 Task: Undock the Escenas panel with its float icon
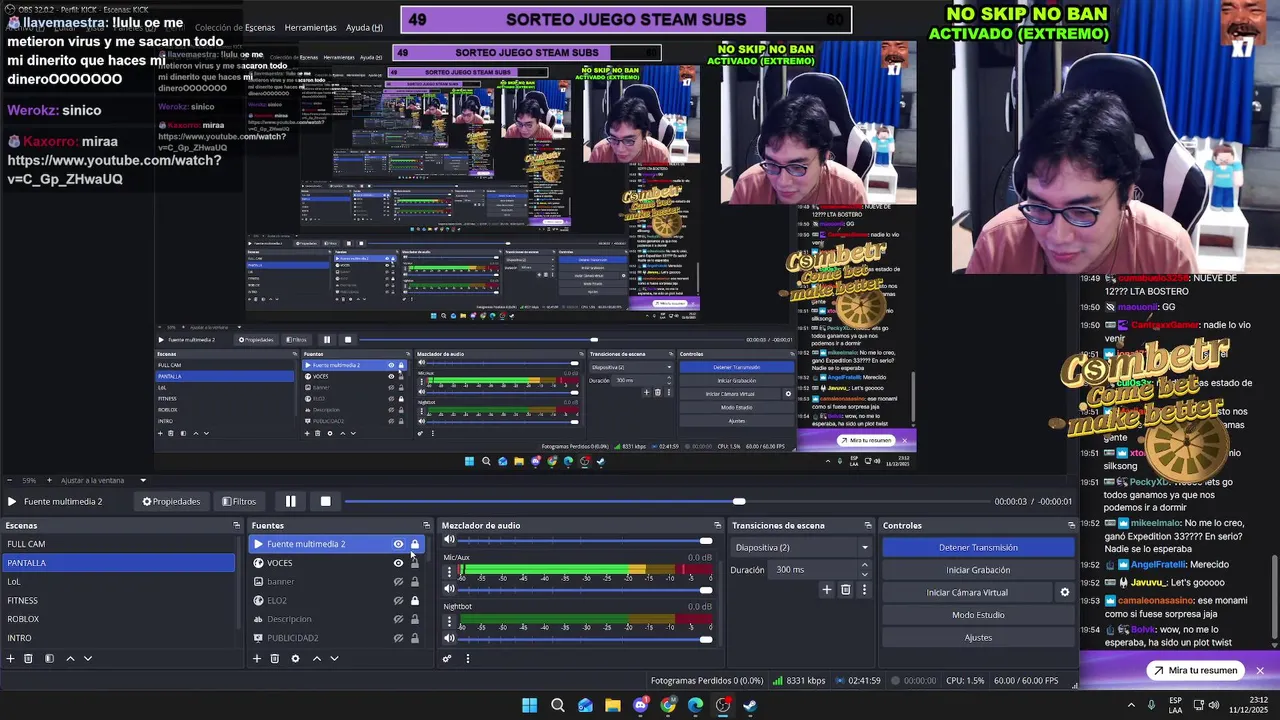[237, 525]
